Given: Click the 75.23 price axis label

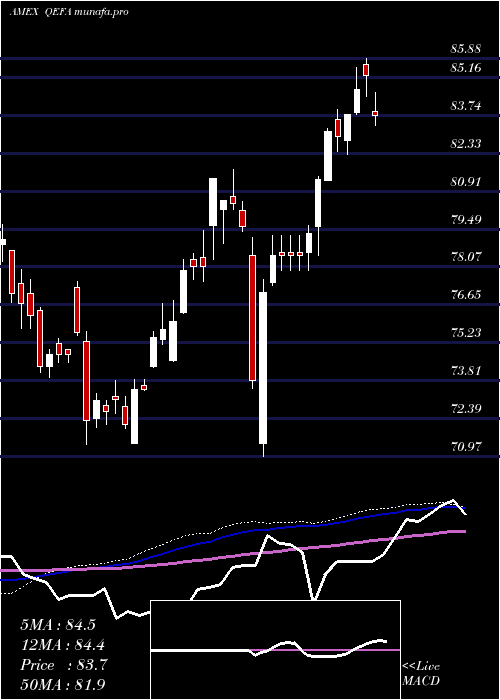Looking at the screenshot, I should tap(466, 333).
